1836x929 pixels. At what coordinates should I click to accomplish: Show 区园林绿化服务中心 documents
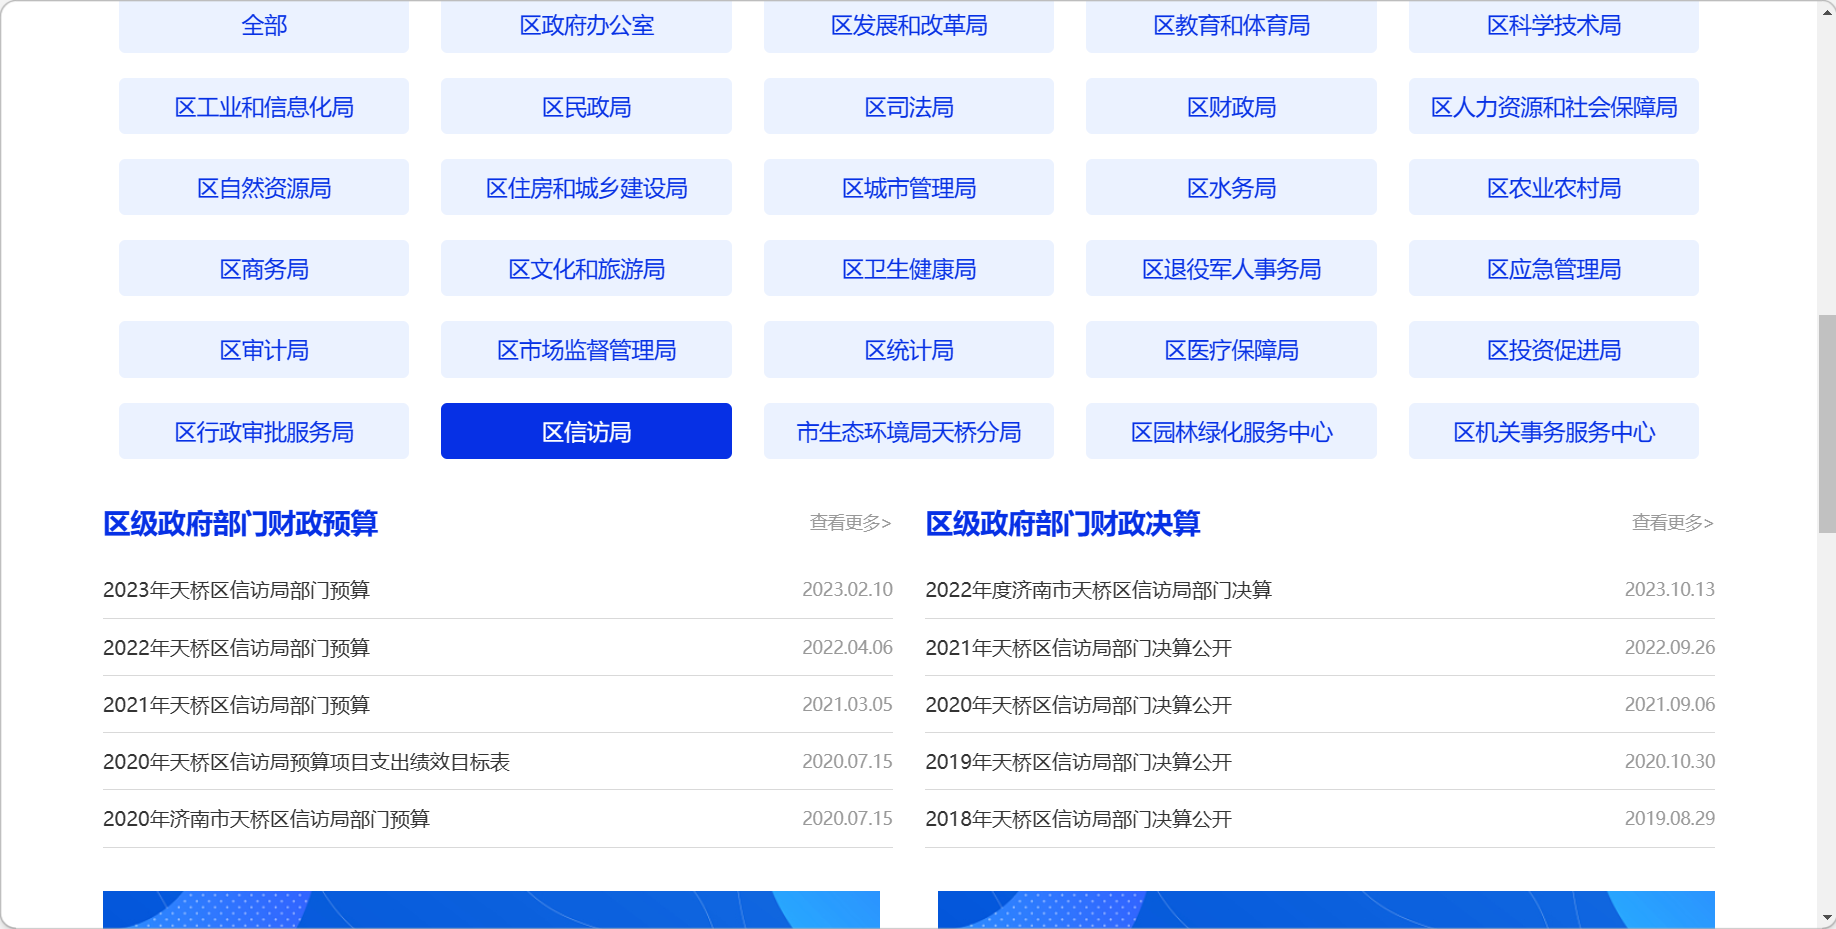pyautogui.click(x=1231, y=431)
